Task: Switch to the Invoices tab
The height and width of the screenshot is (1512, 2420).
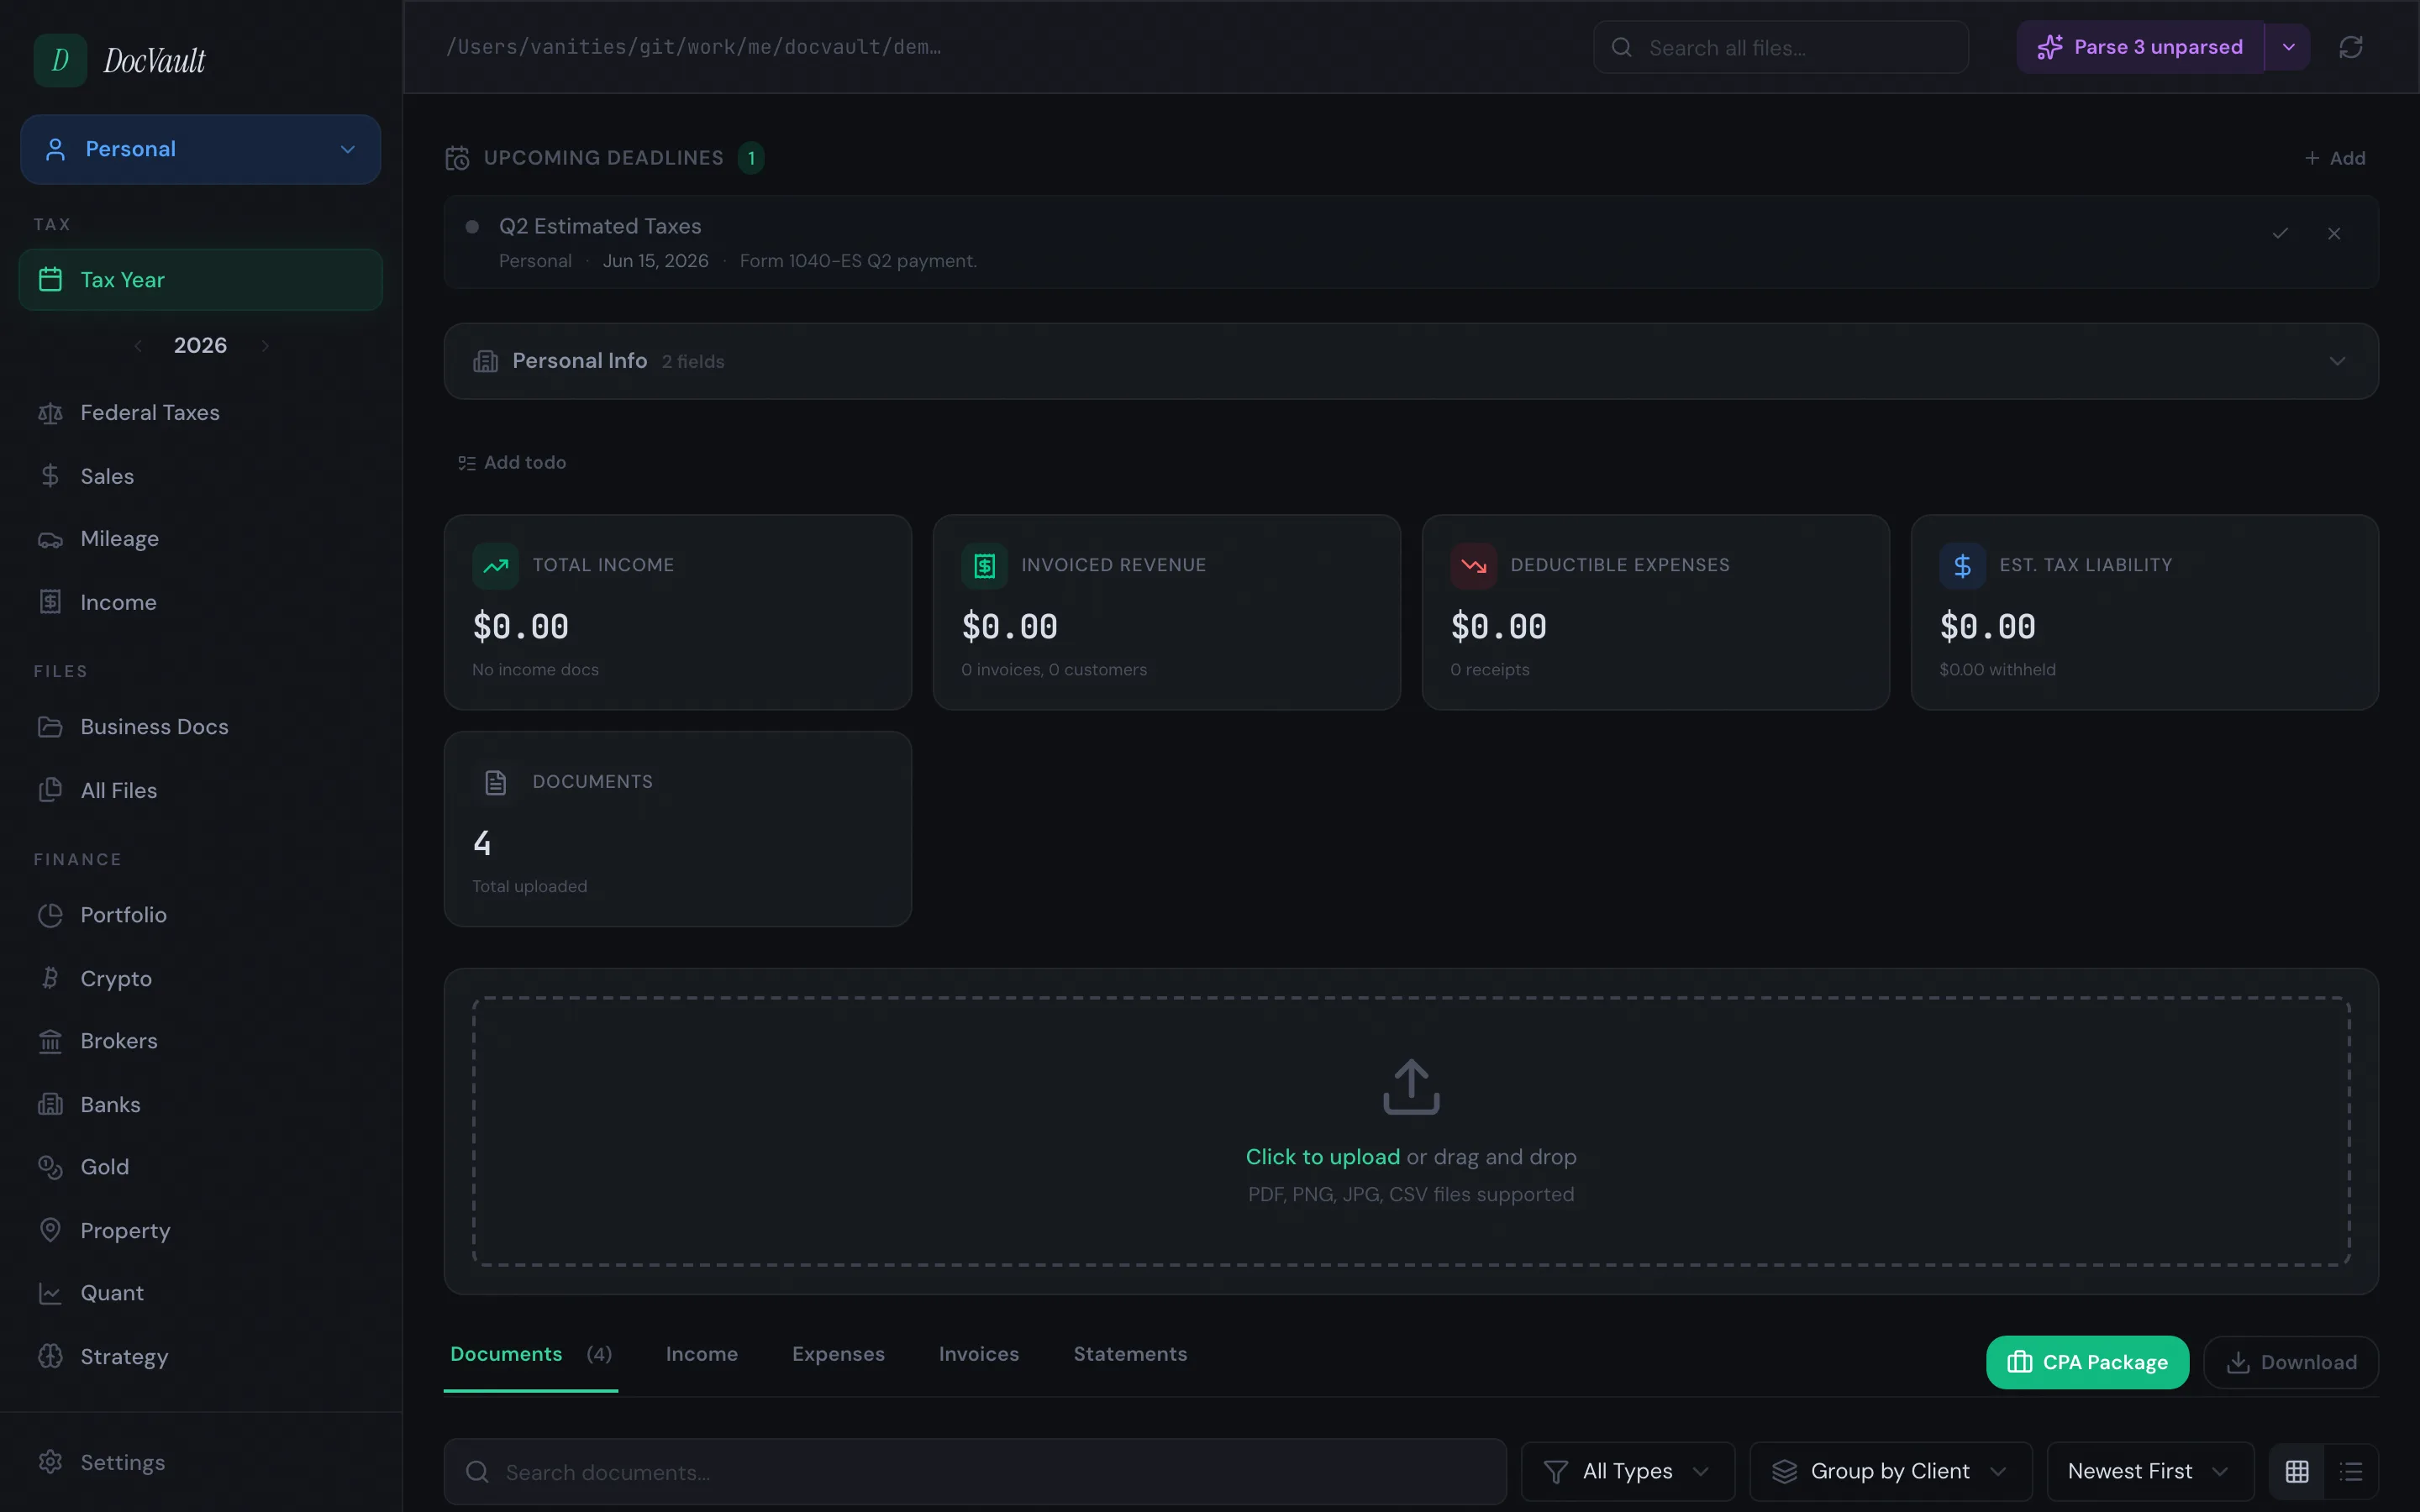Action: (x=979, y=1354)
